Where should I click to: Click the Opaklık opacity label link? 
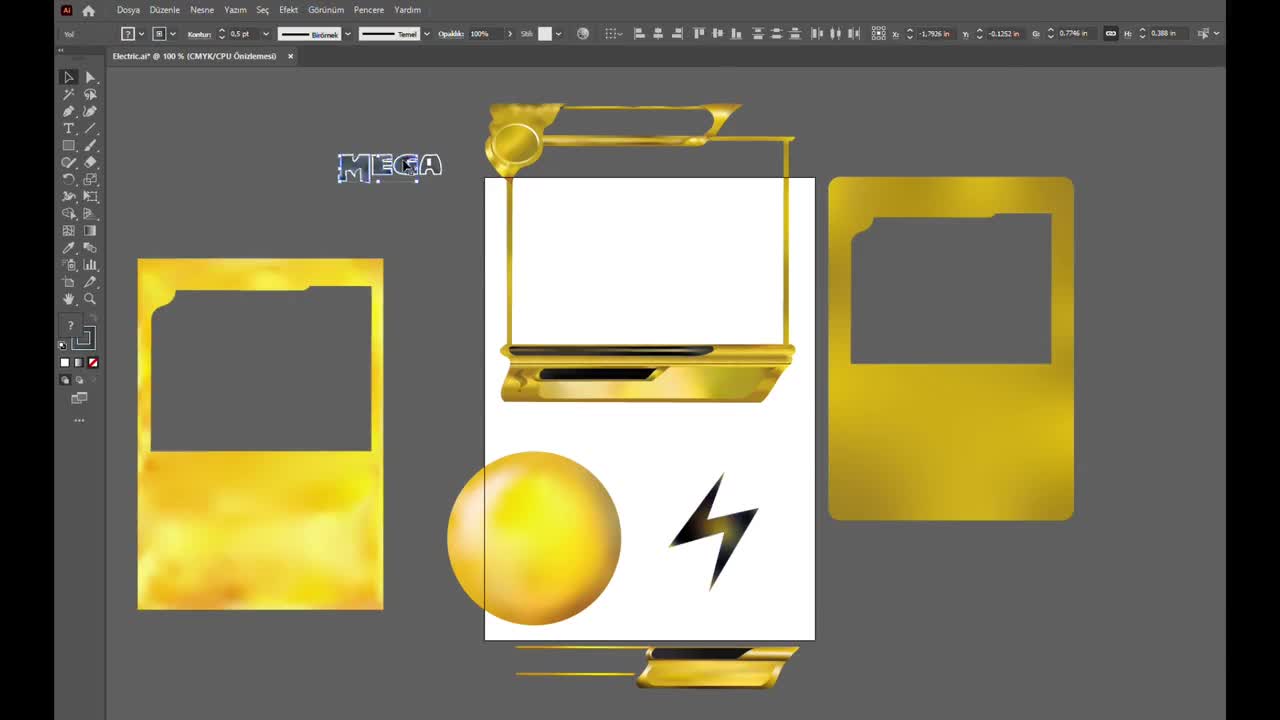click(451, 34)
